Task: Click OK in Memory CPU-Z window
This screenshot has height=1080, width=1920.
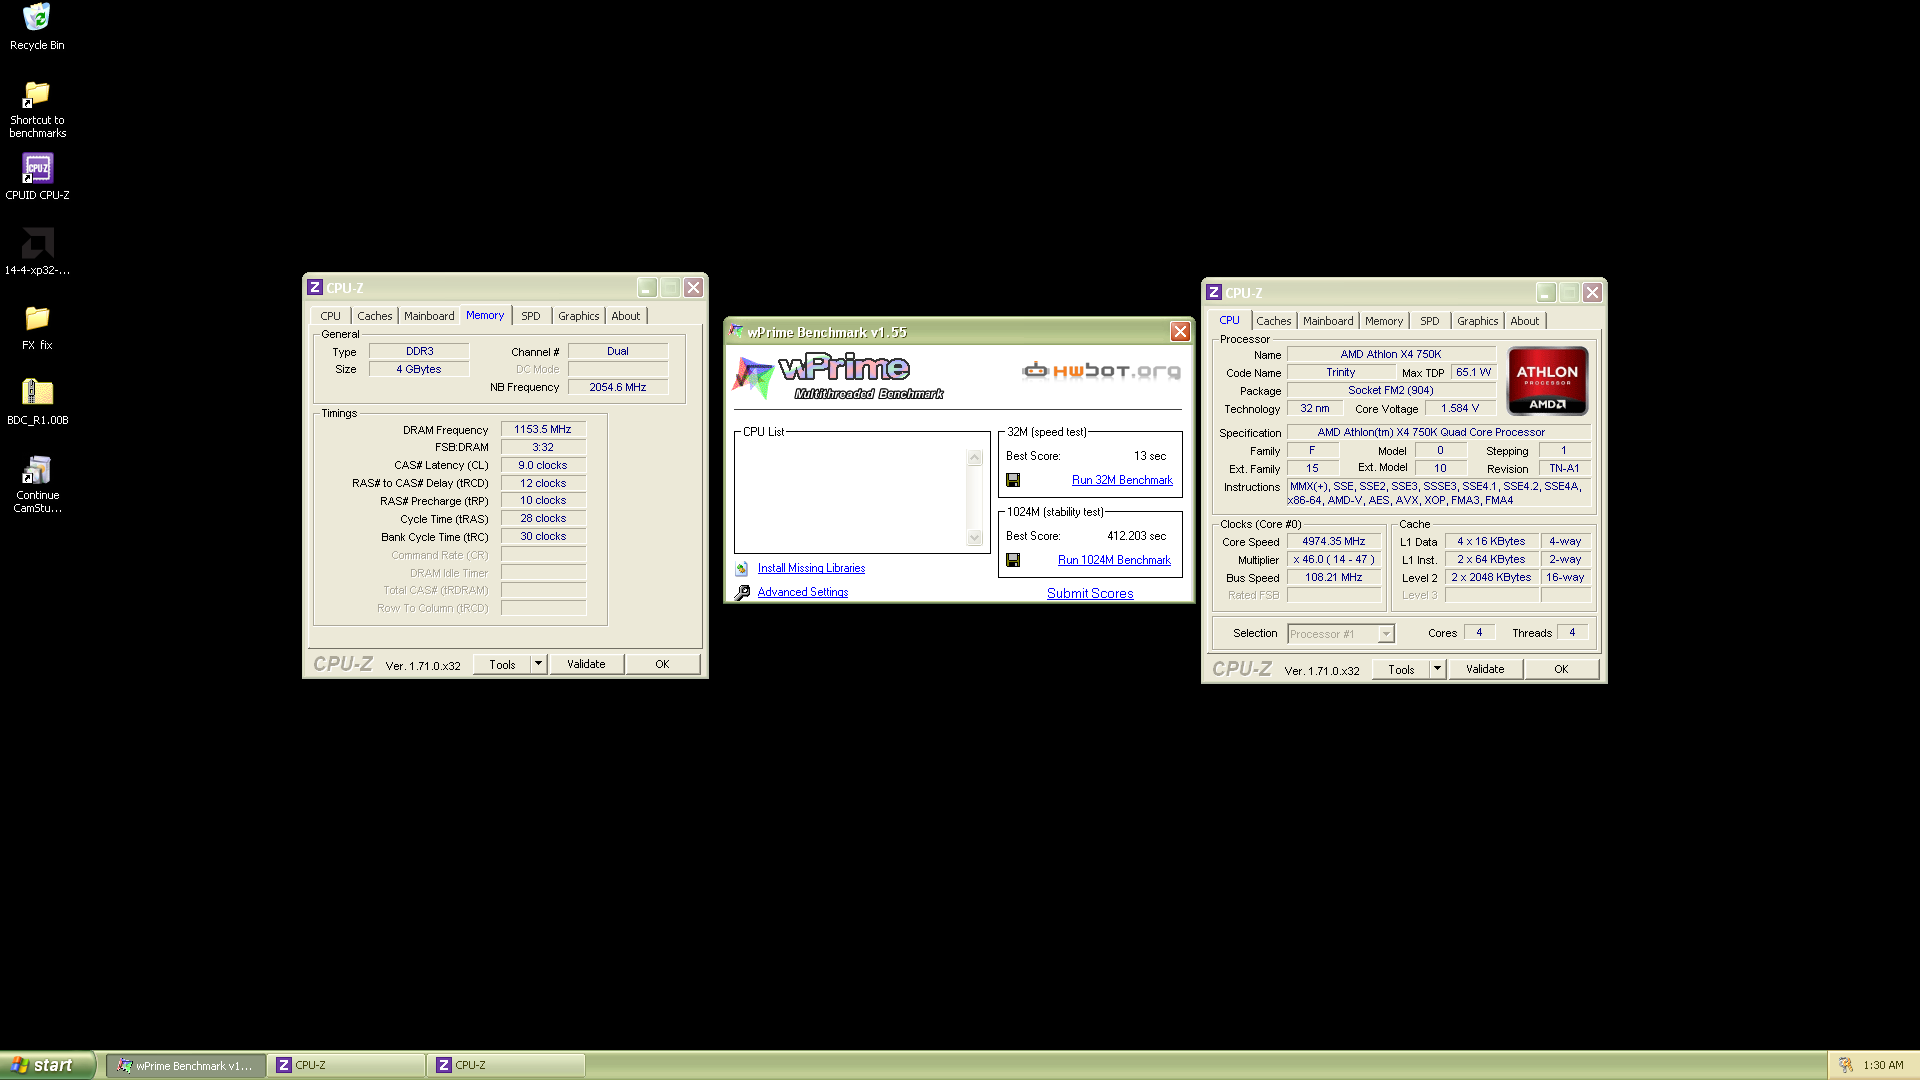Action: [x=662, y=664]
